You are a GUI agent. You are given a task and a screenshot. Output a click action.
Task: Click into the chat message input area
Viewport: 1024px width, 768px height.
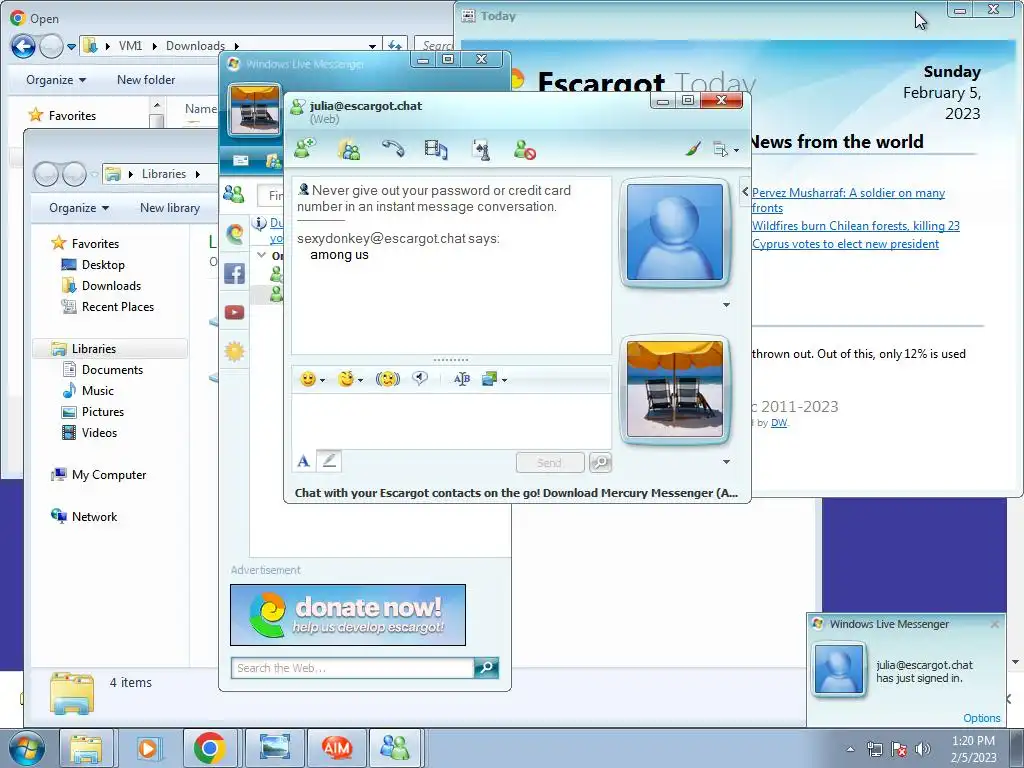click(451, 421)
